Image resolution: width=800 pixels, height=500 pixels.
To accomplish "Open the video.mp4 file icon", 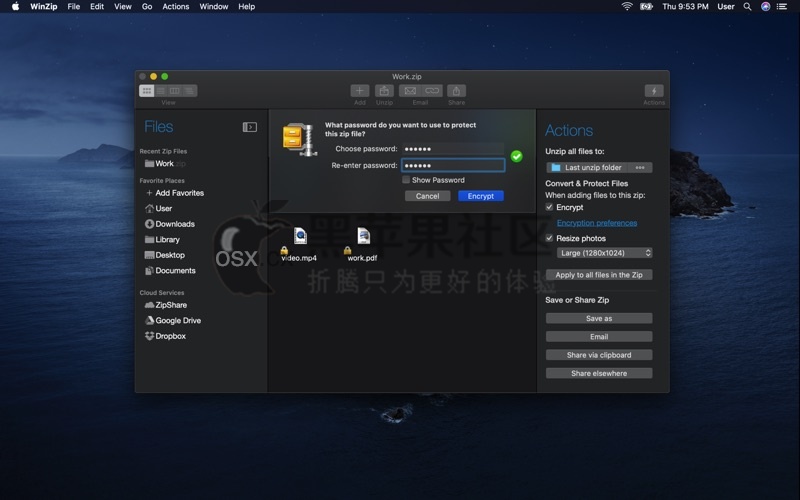I will 300,236.
